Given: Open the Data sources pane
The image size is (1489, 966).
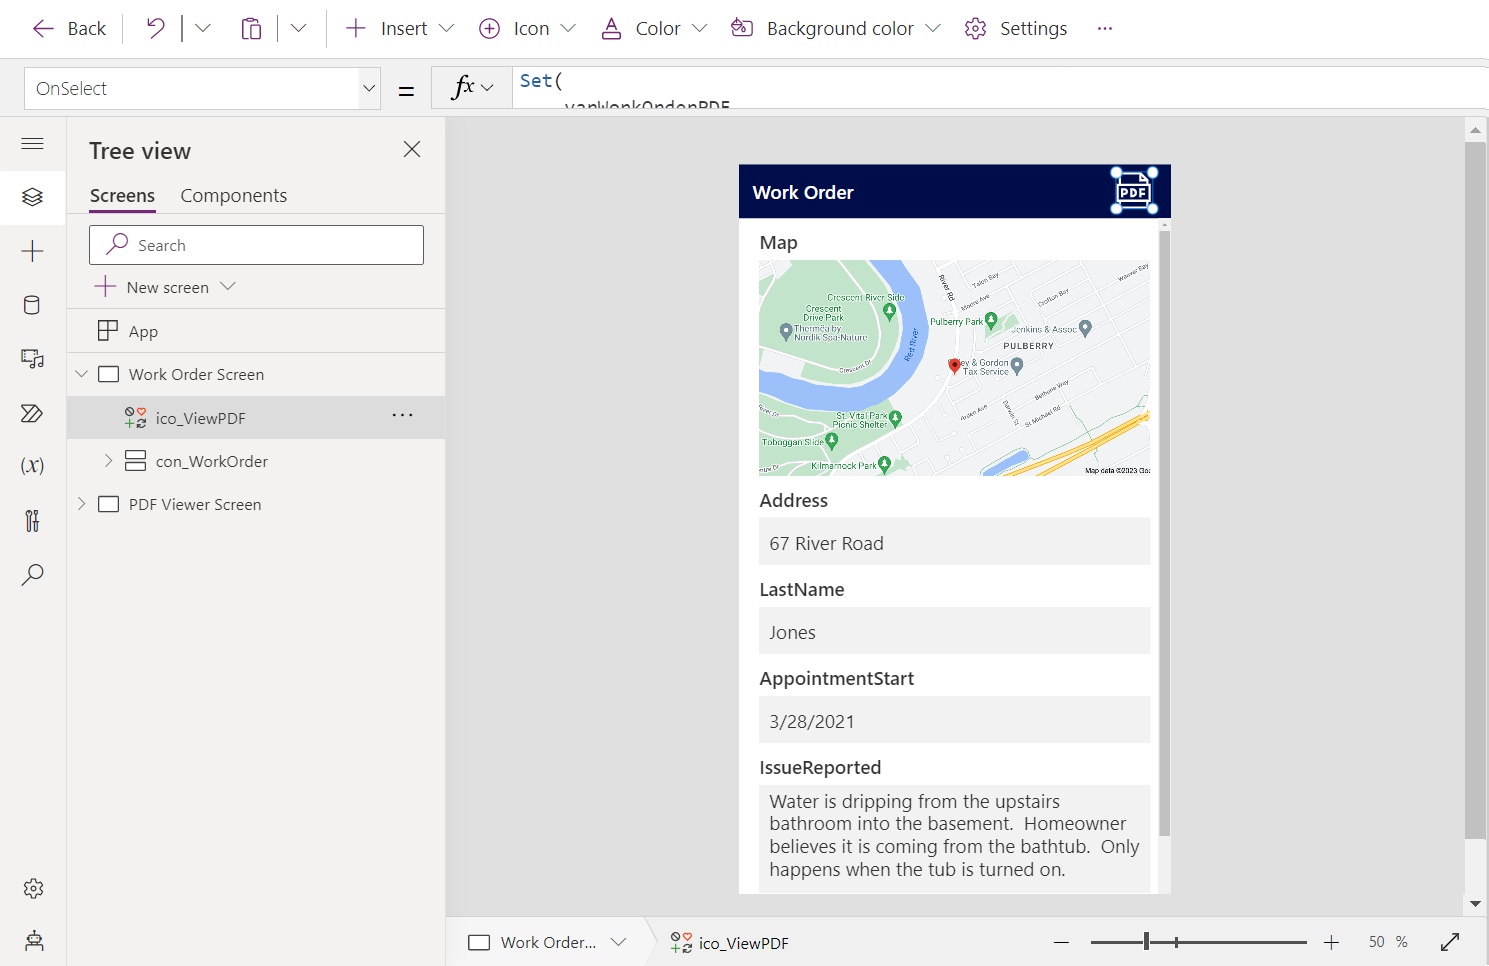Looking at the screenshot, I should (33, 305).
